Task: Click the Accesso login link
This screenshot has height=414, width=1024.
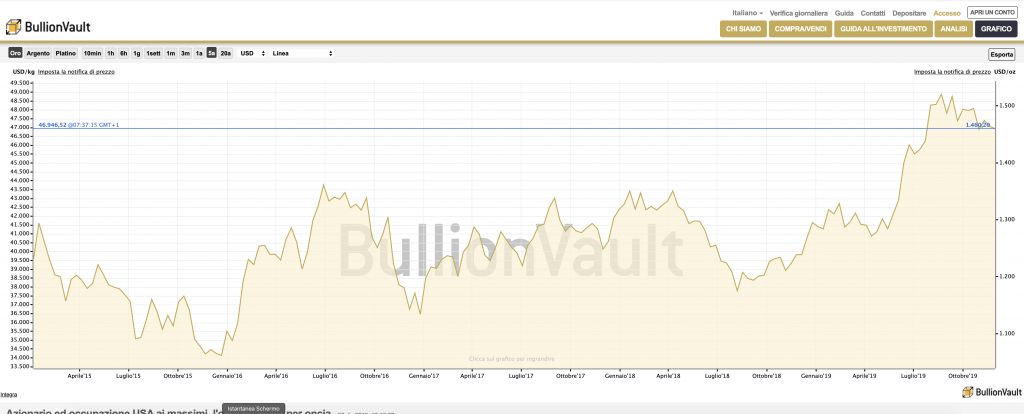Action: 947,13
